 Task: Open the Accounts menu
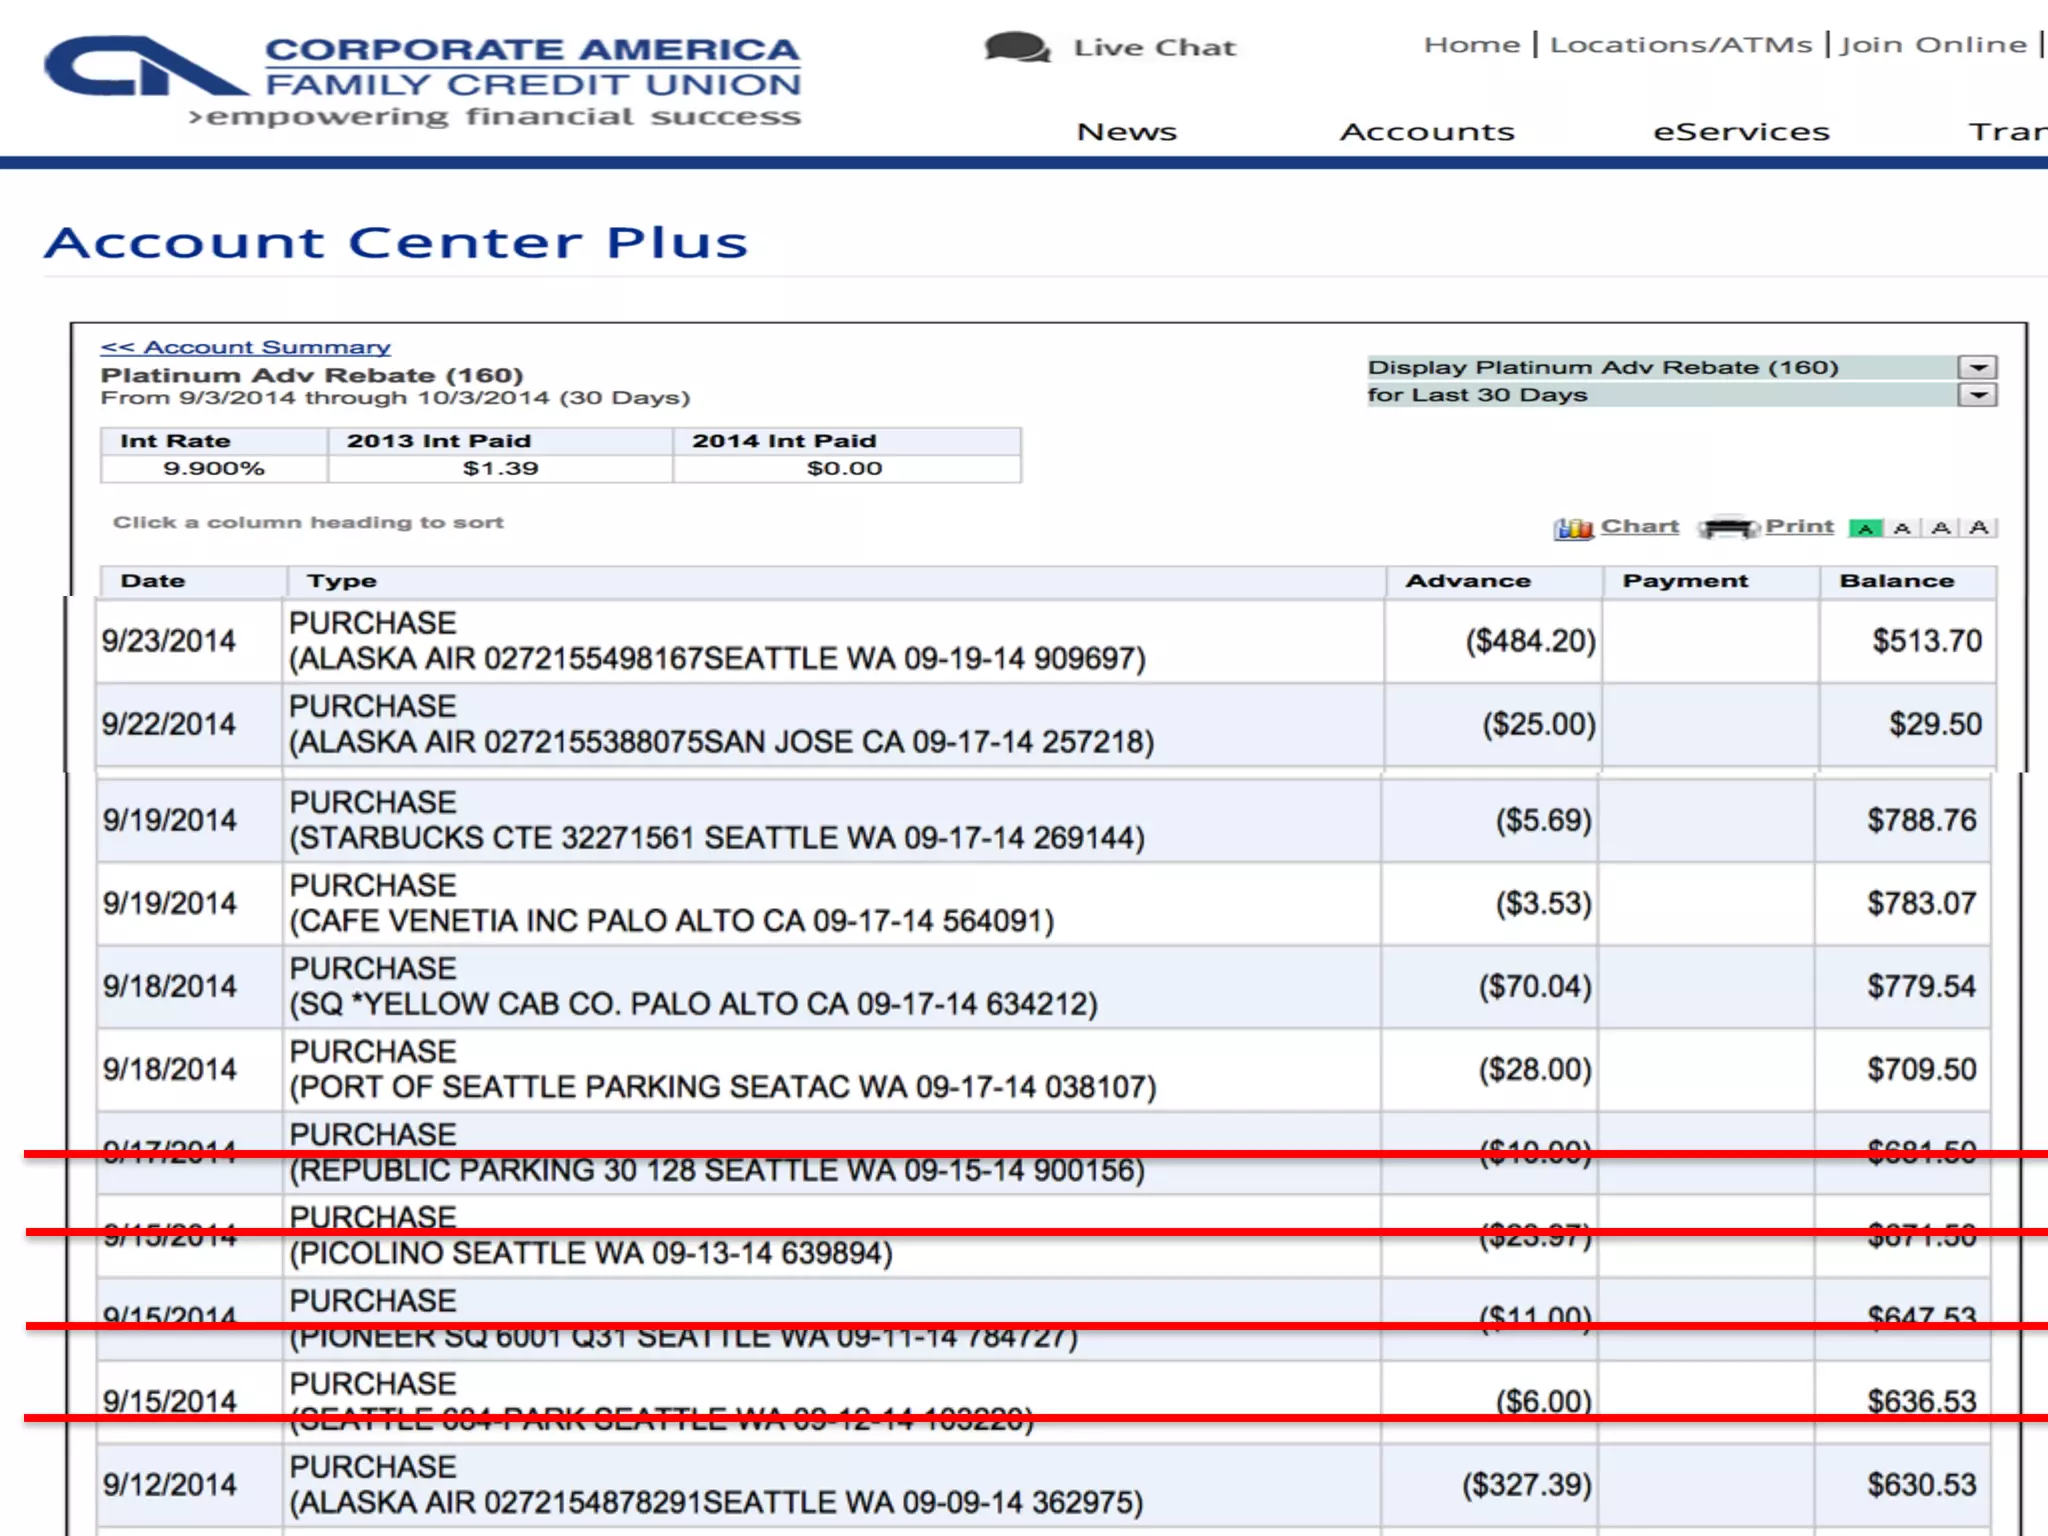[x=1427, y=132]
